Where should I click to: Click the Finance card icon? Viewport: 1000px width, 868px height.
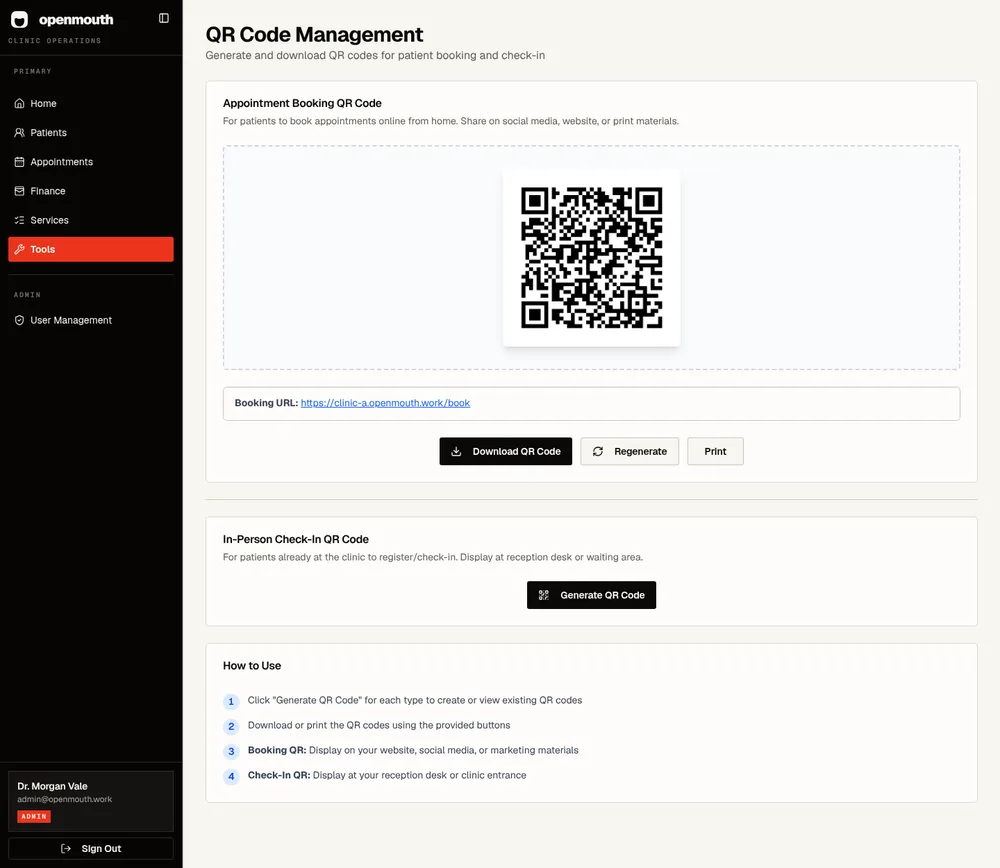pyautogui.click(x=20, y=191)
